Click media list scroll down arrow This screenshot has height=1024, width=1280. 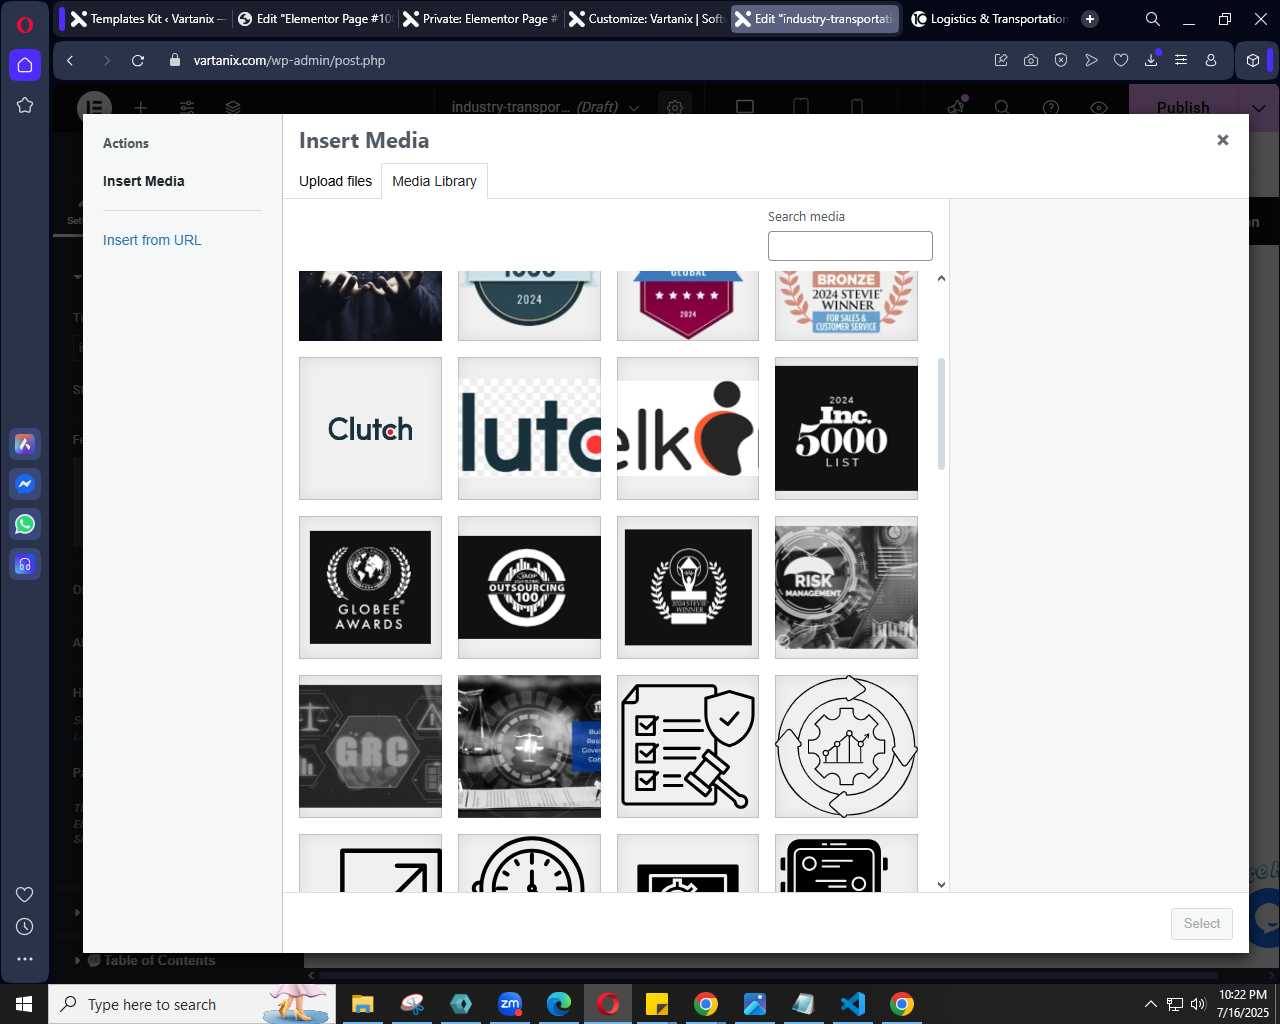click(x=941, y=884)
